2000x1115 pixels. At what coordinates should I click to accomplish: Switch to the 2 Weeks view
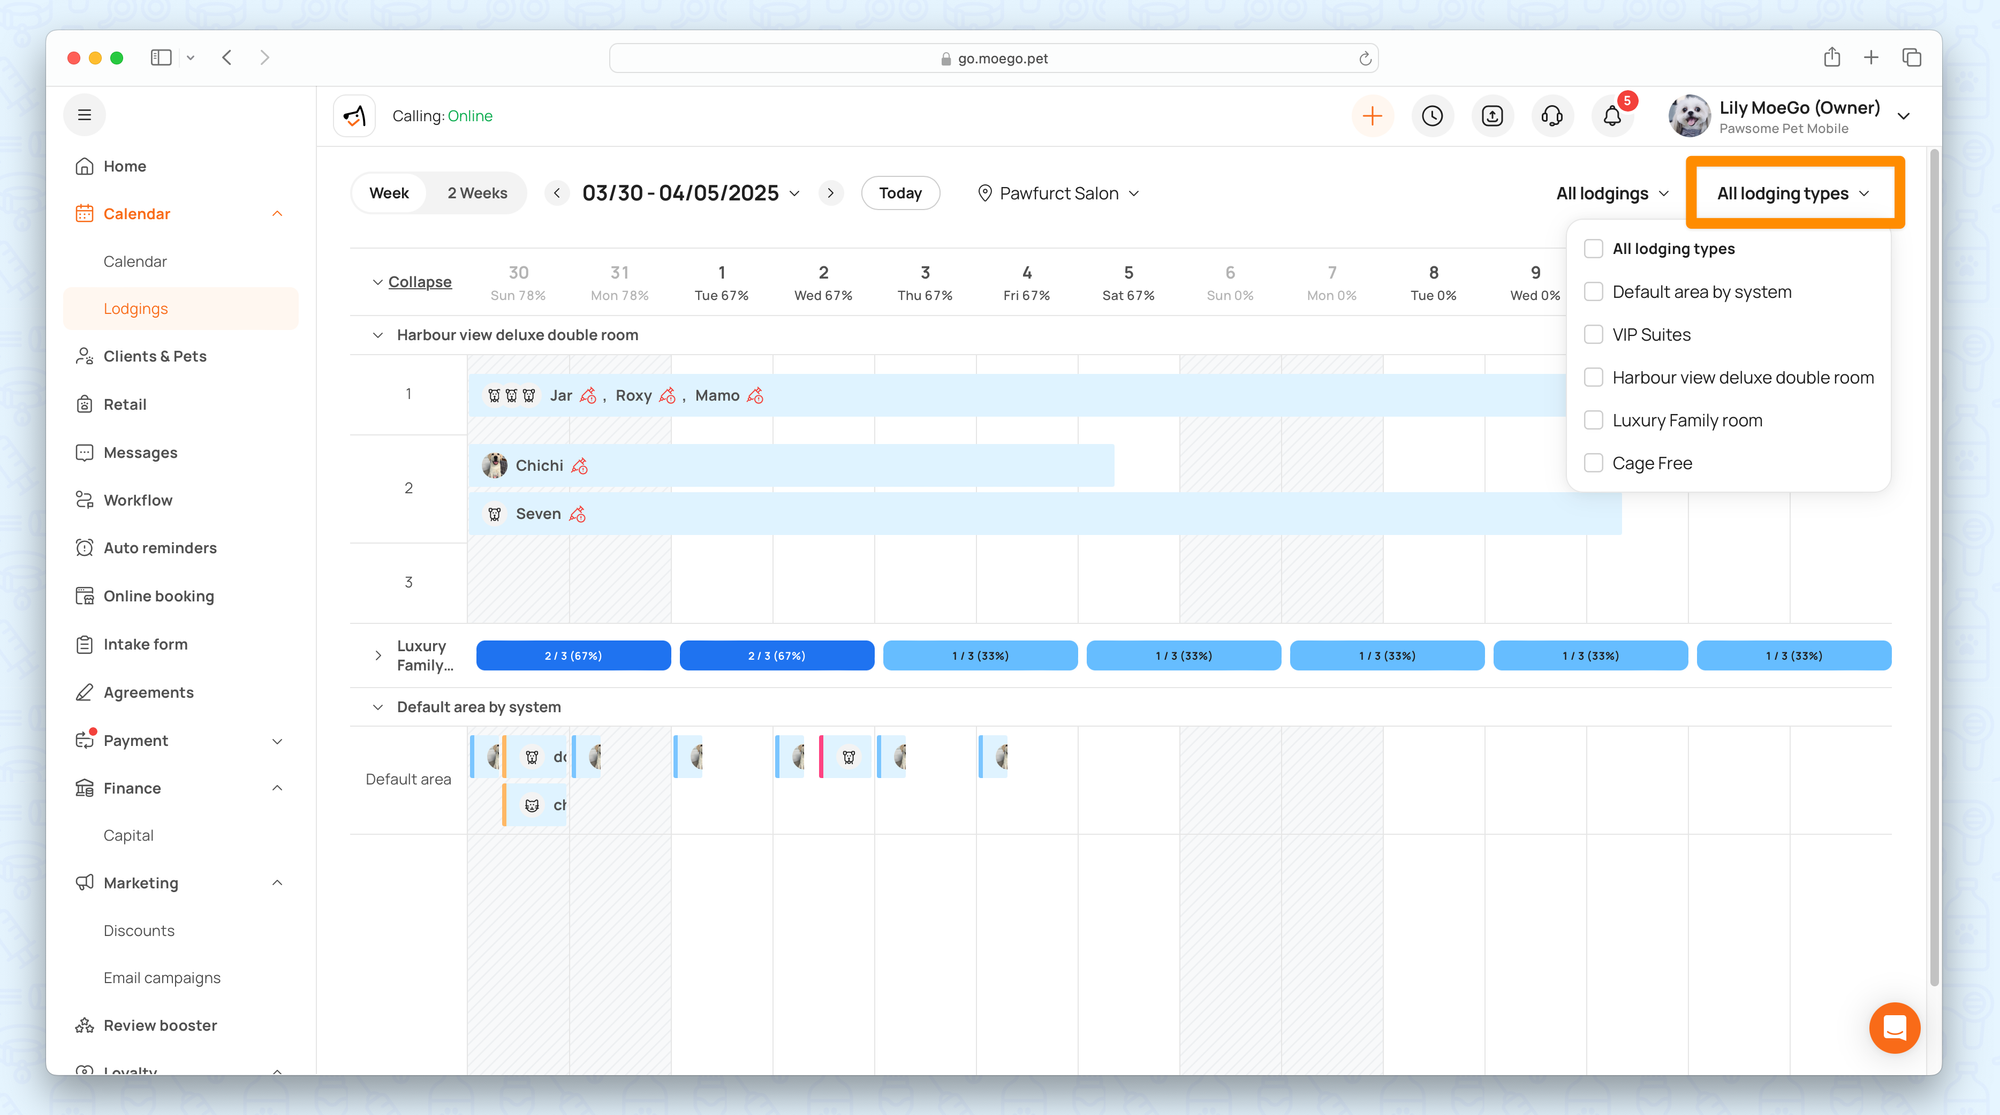[477, 193]
